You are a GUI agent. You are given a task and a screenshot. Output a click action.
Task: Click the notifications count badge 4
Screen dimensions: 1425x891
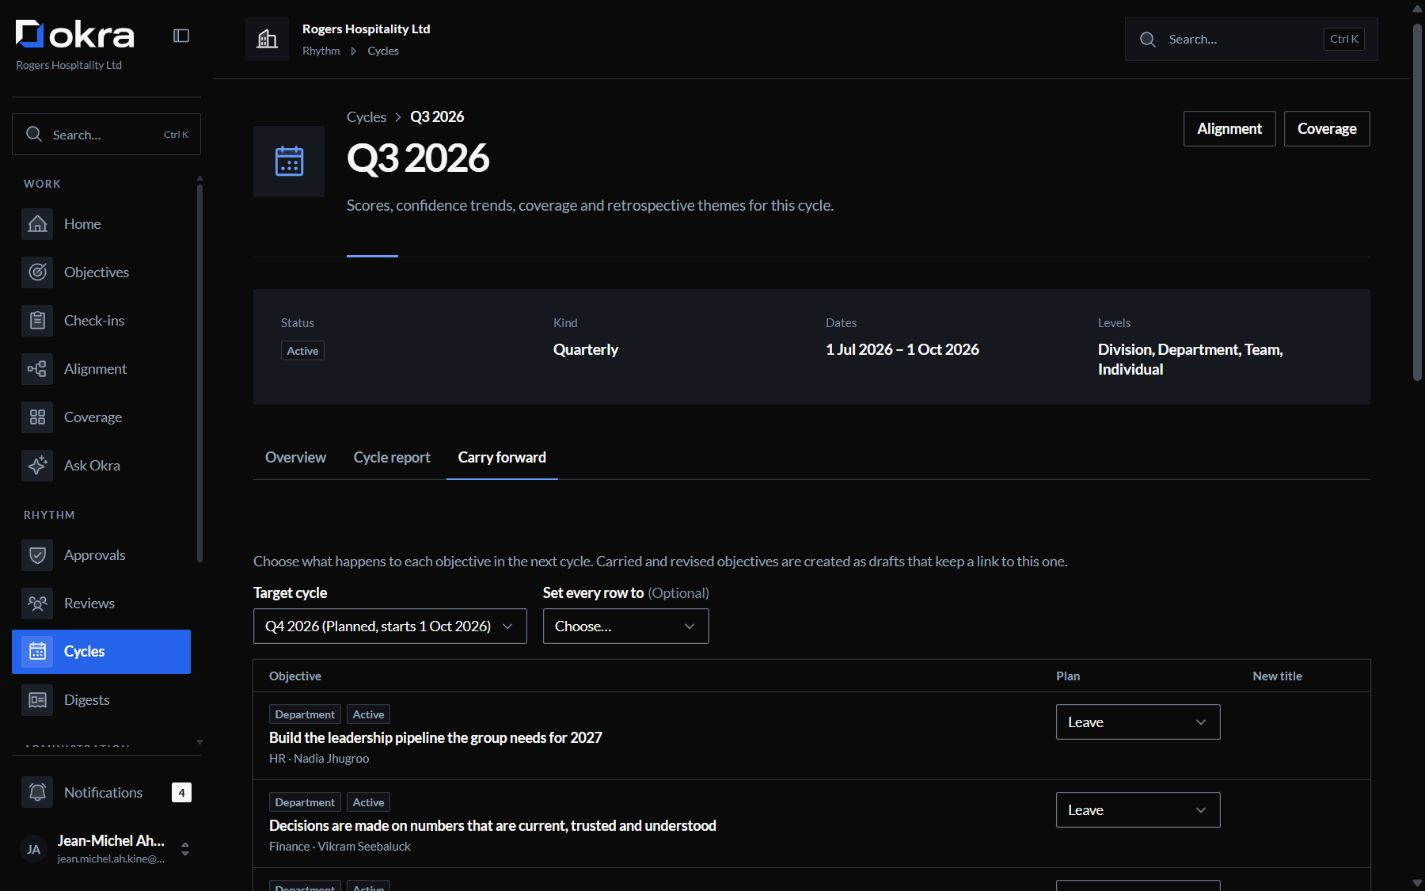[x=181, y=792]
